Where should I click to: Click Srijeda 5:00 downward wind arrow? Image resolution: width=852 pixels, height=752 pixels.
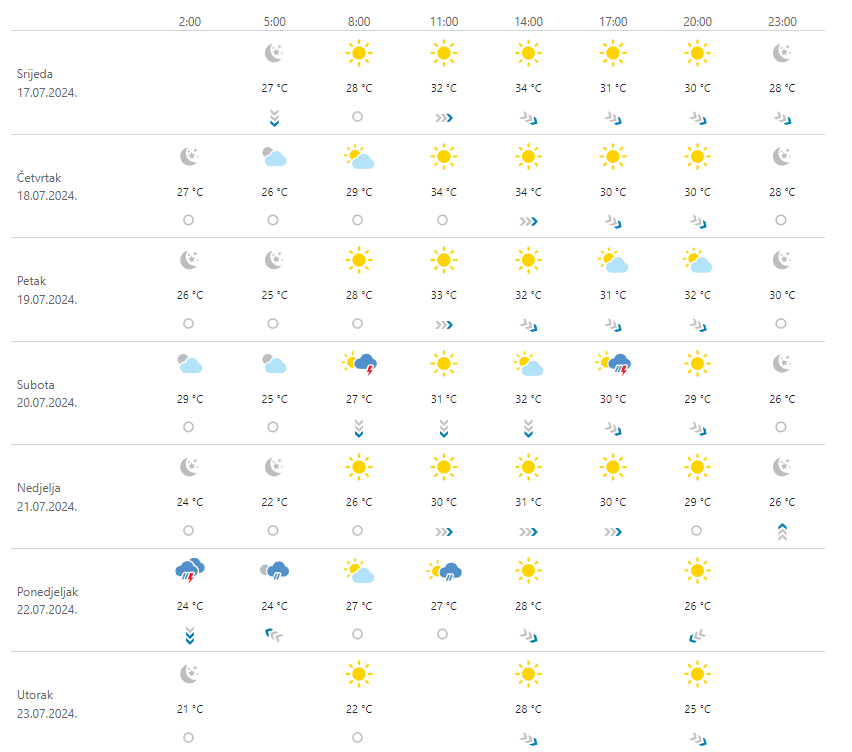274,118
